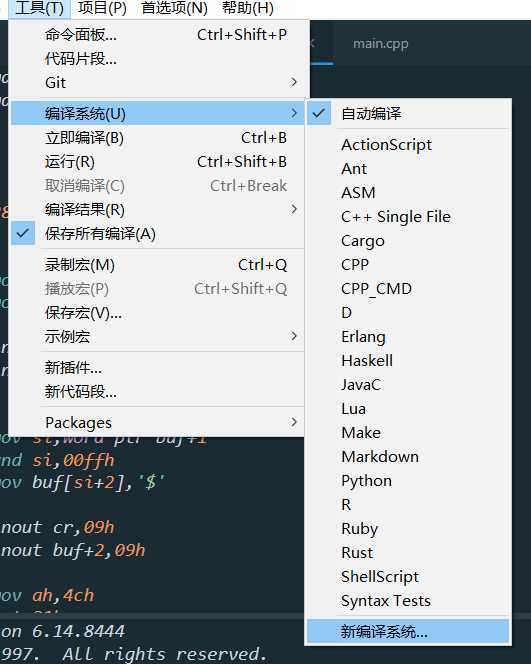Open the 帮助(H) menu
This screenshot has width=531, height=664.
(248, 8)
